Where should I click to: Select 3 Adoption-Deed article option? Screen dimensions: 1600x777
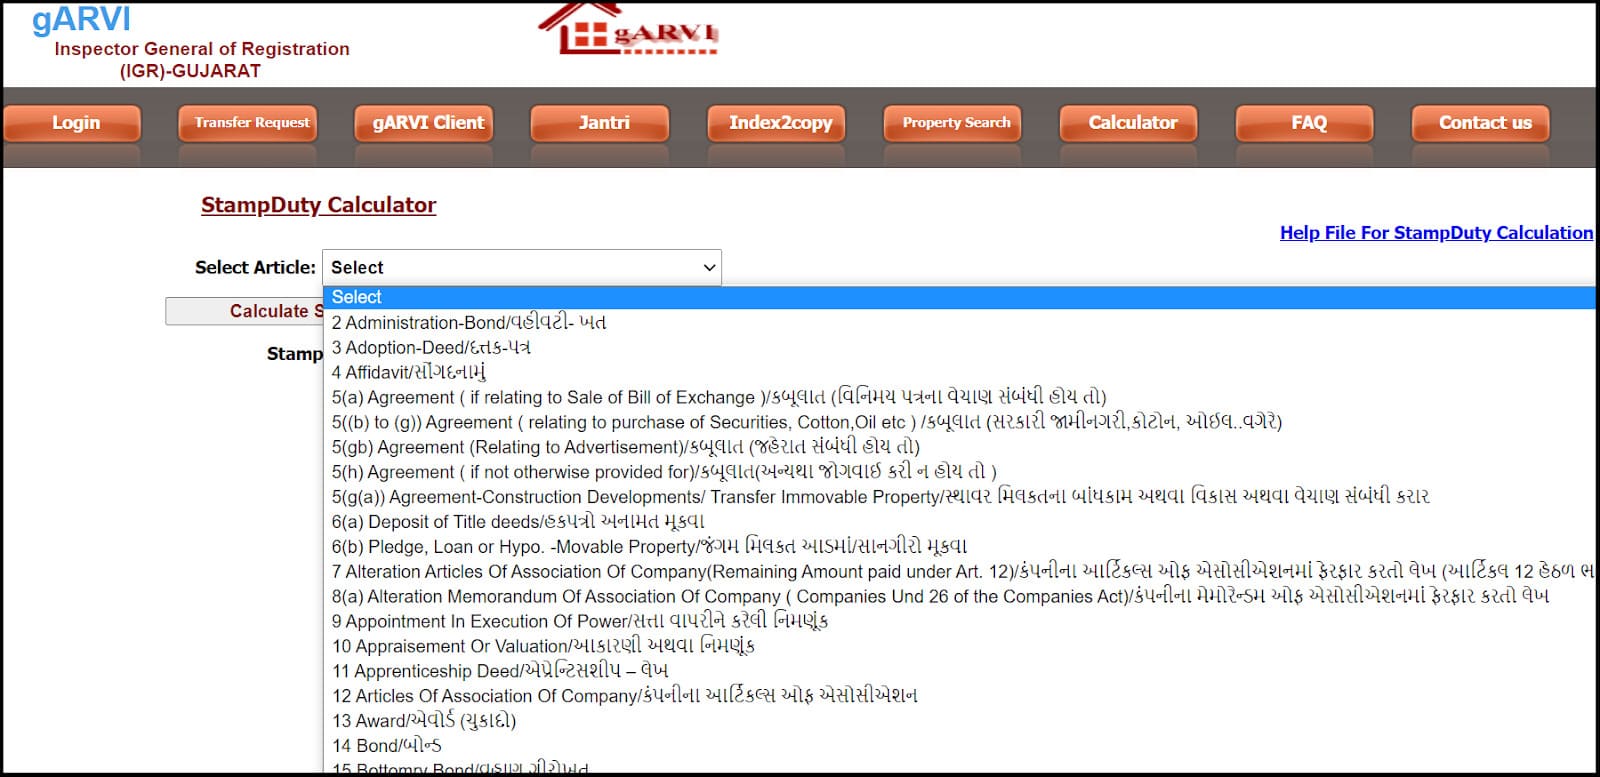coord(431,348)
